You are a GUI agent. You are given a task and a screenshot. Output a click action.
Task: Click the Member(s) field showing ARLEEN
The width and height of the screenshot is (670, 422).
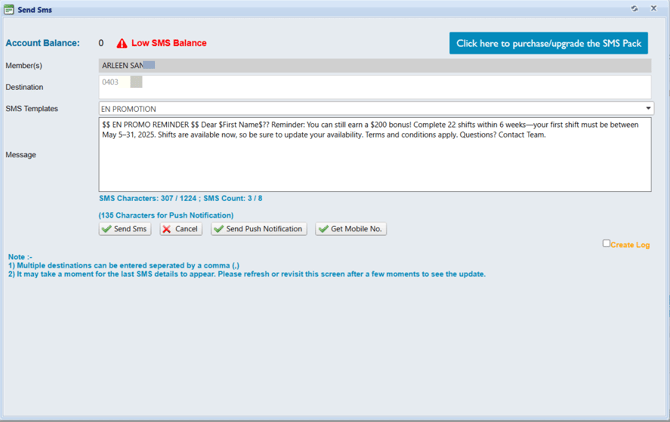[375, 65]
